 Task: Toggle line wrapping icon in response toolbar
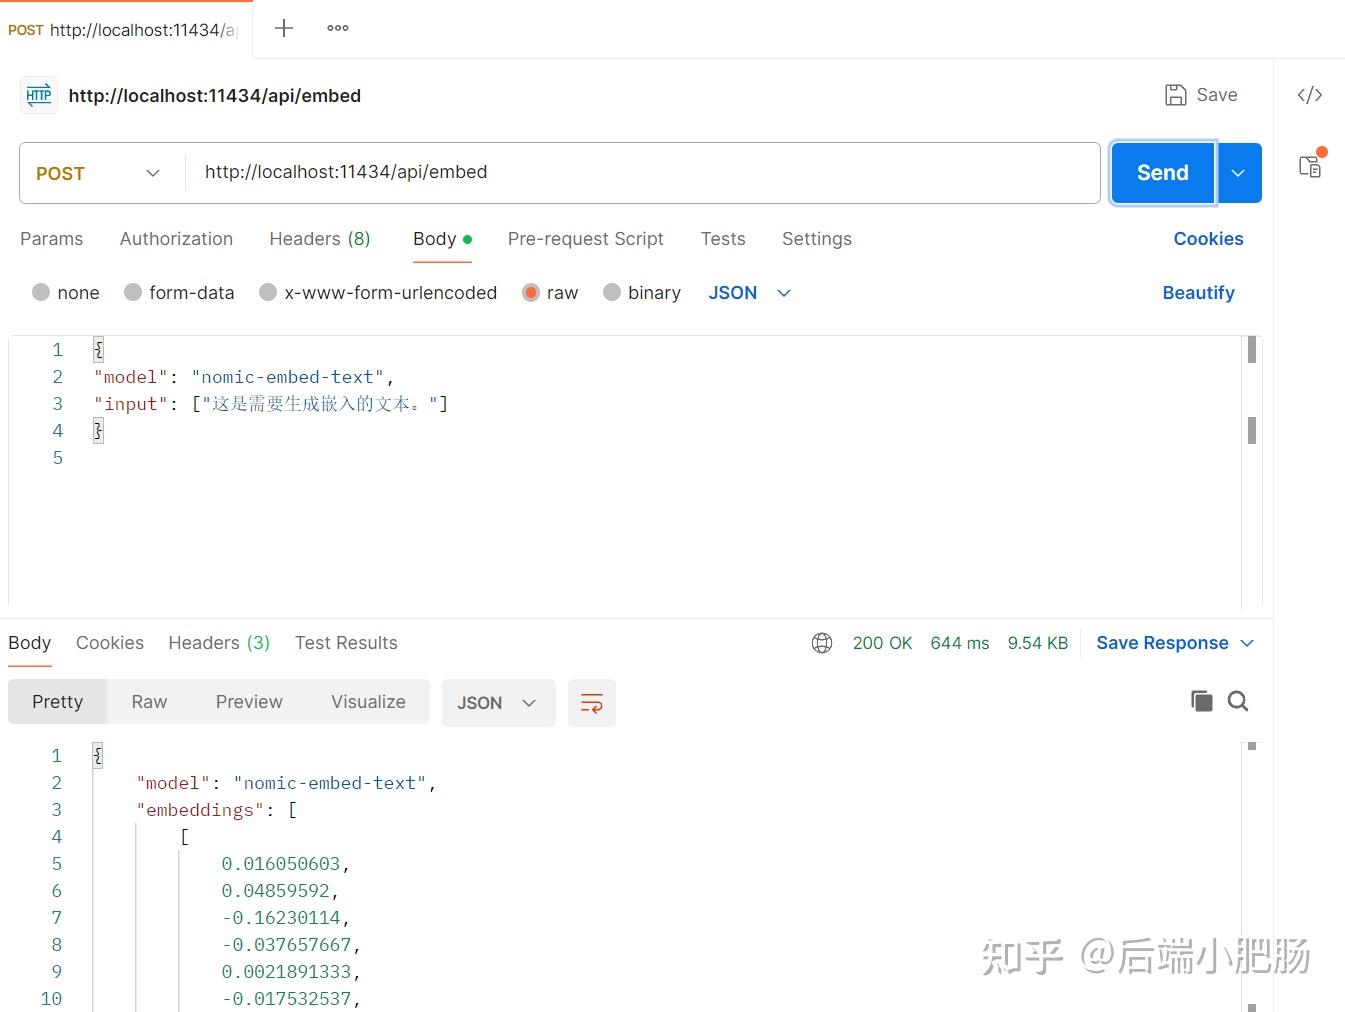click(591, 702)
